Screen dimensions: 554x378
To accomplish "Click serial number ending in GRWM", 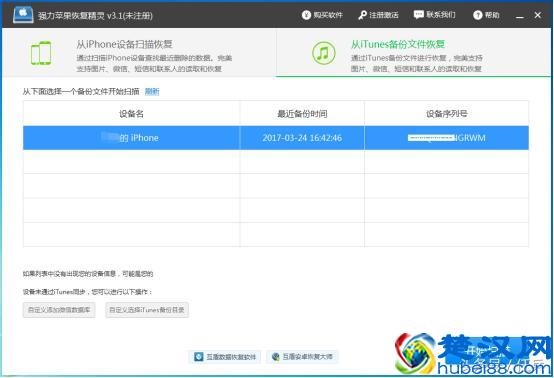I will (x=447, y=138).
